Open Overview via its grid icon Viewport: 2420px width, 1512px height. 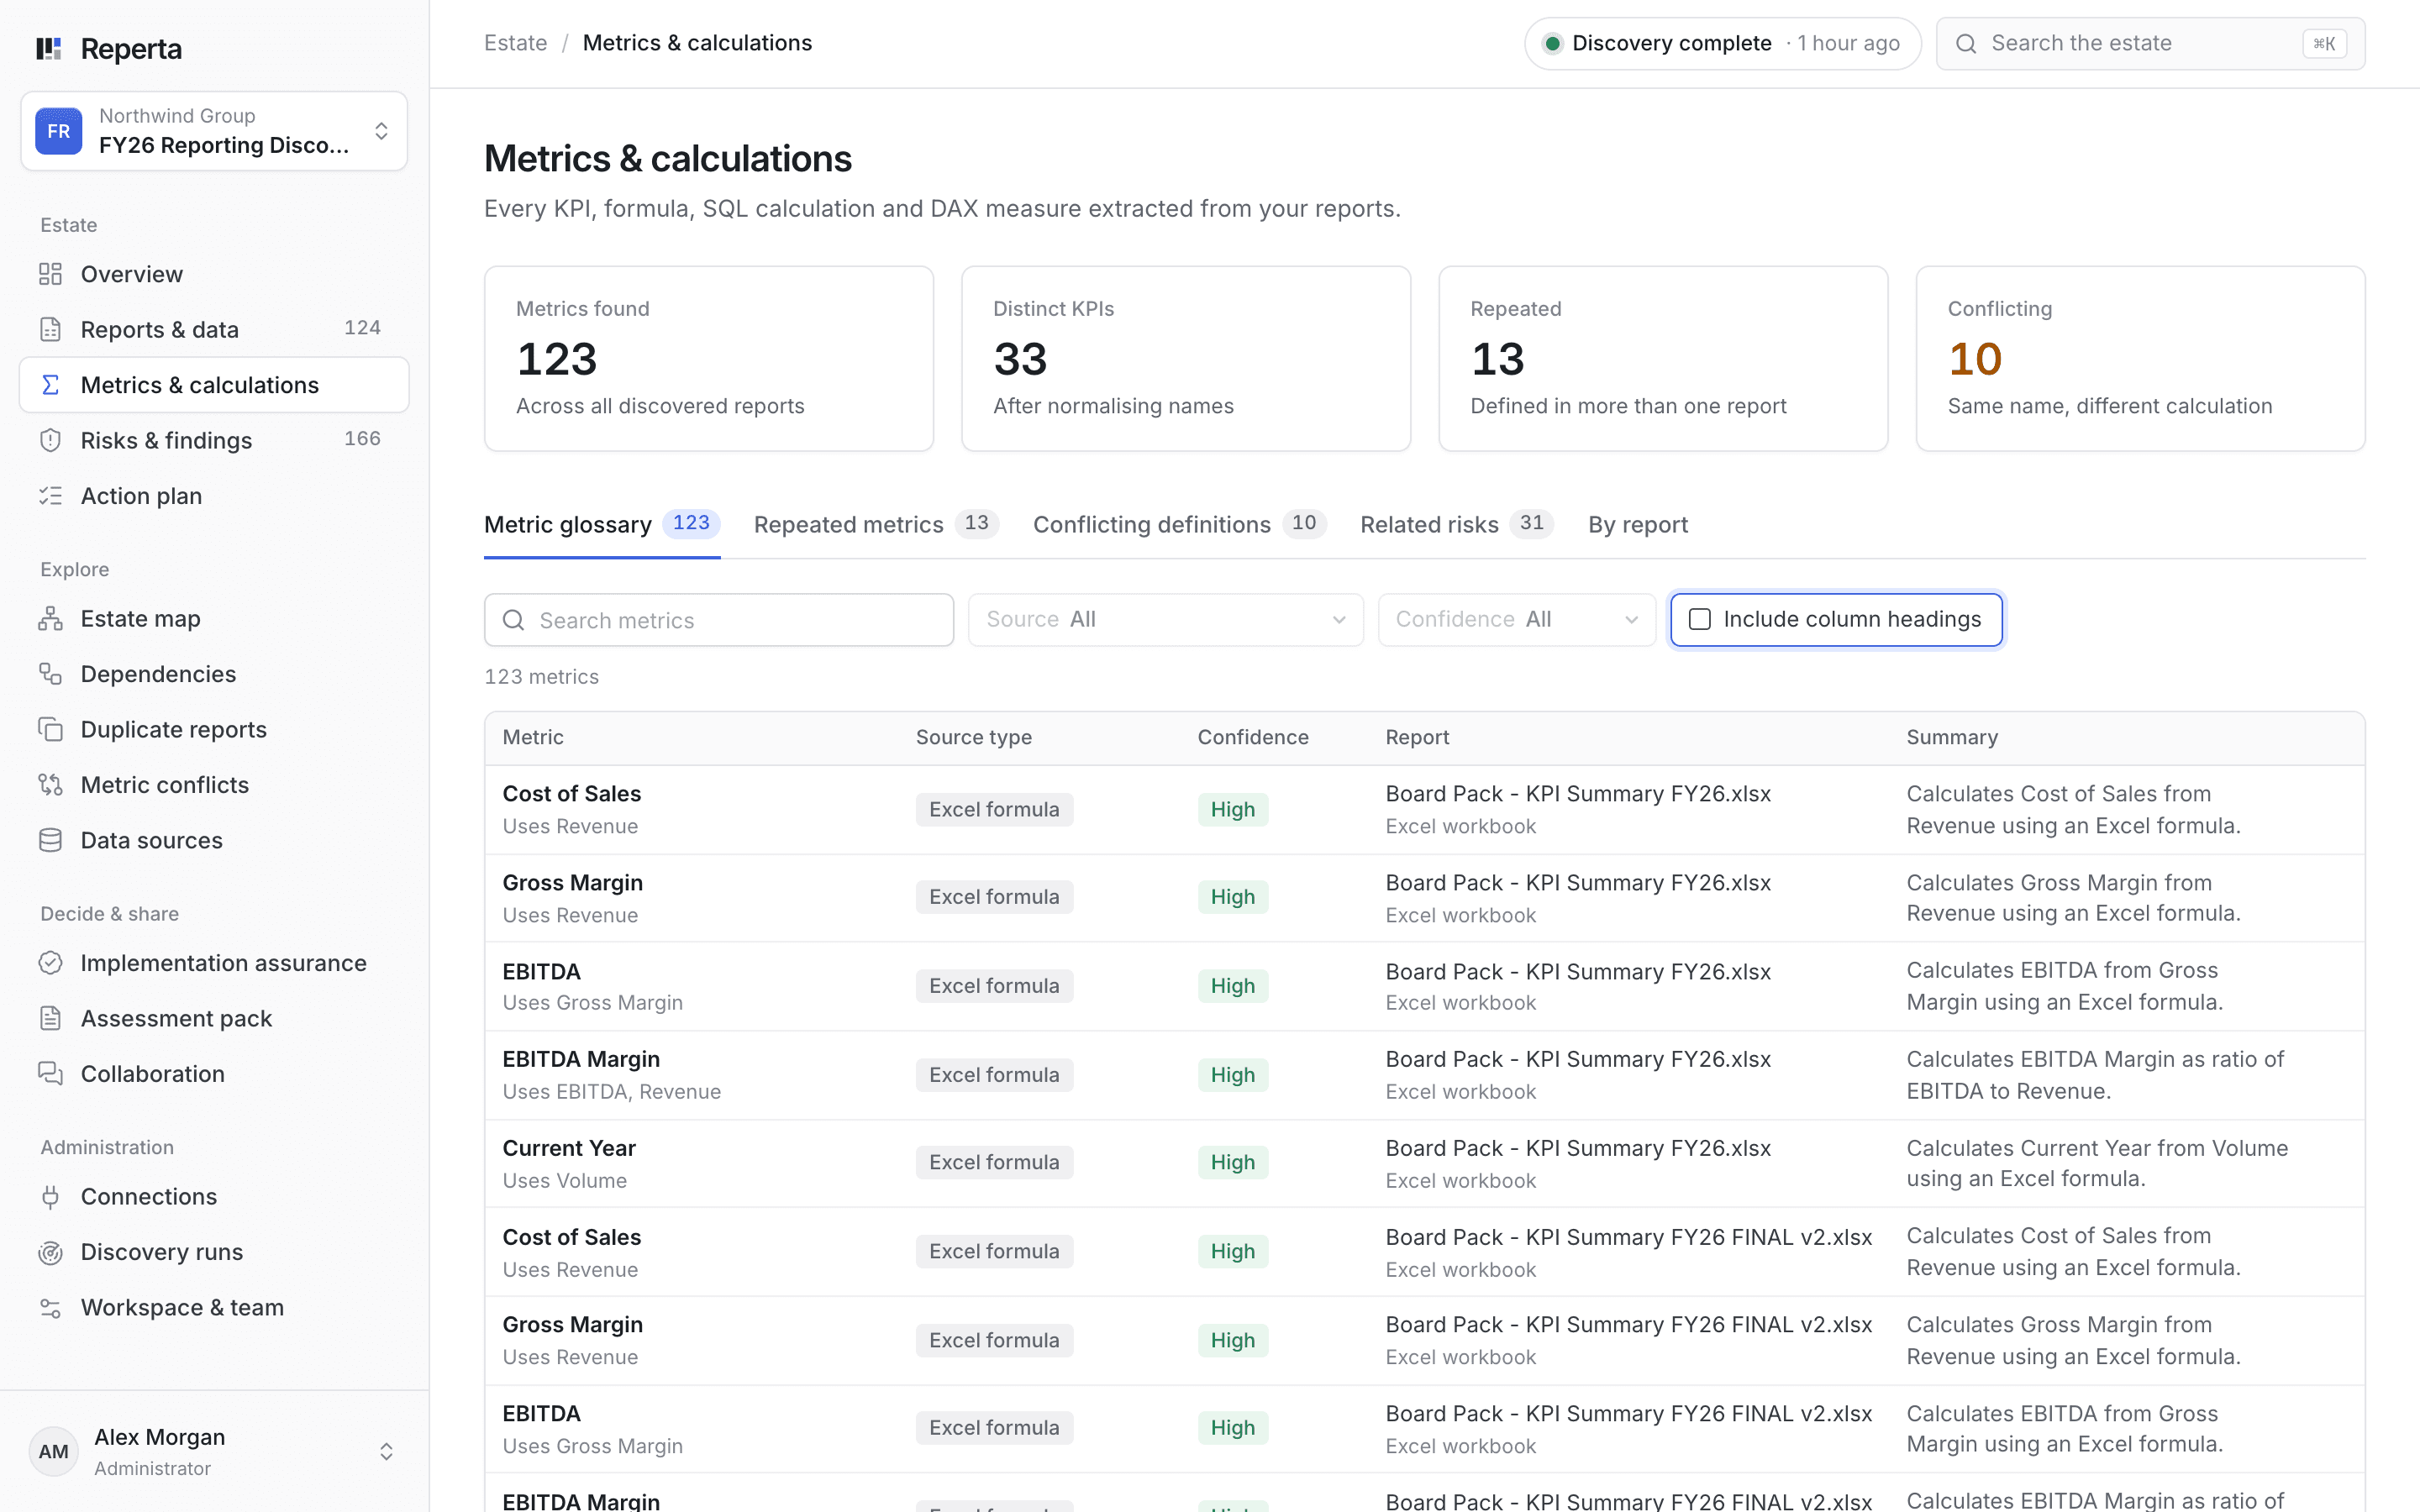coord(50,274)
